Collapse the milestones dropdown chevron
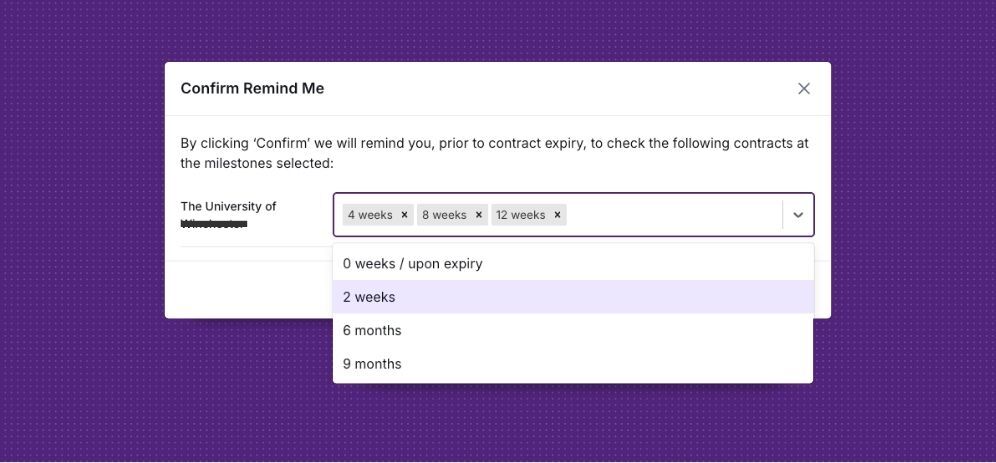 798,215
